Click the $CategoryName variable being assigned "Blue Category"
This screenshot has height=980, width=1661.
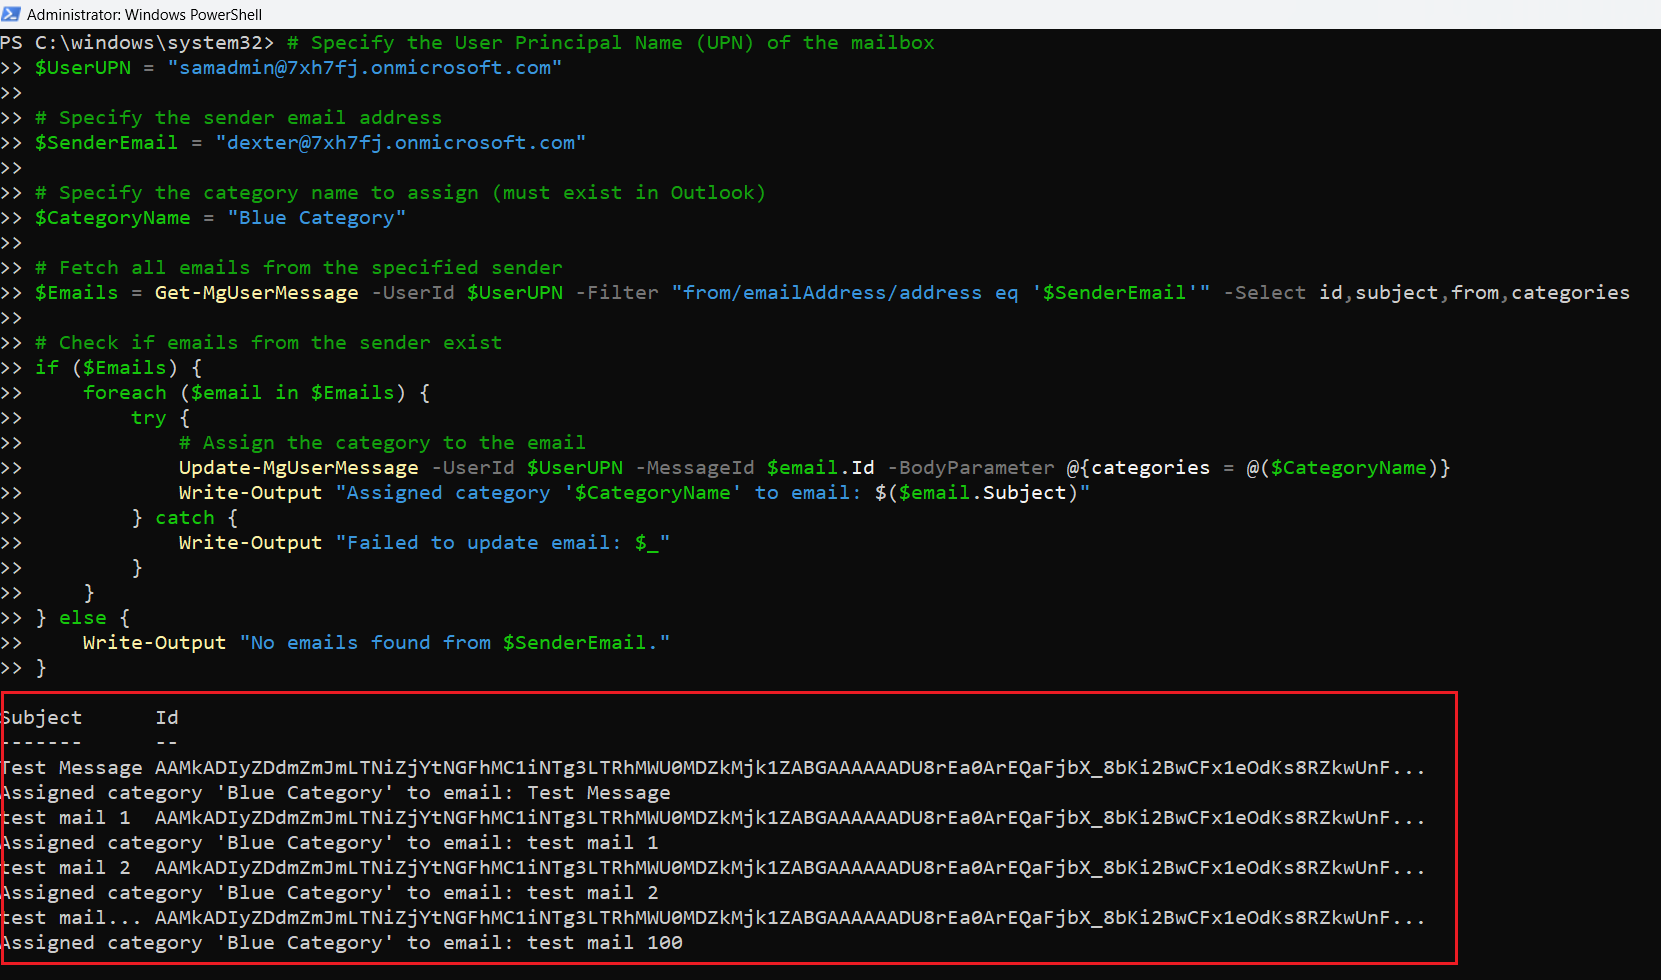click(112, 218)
